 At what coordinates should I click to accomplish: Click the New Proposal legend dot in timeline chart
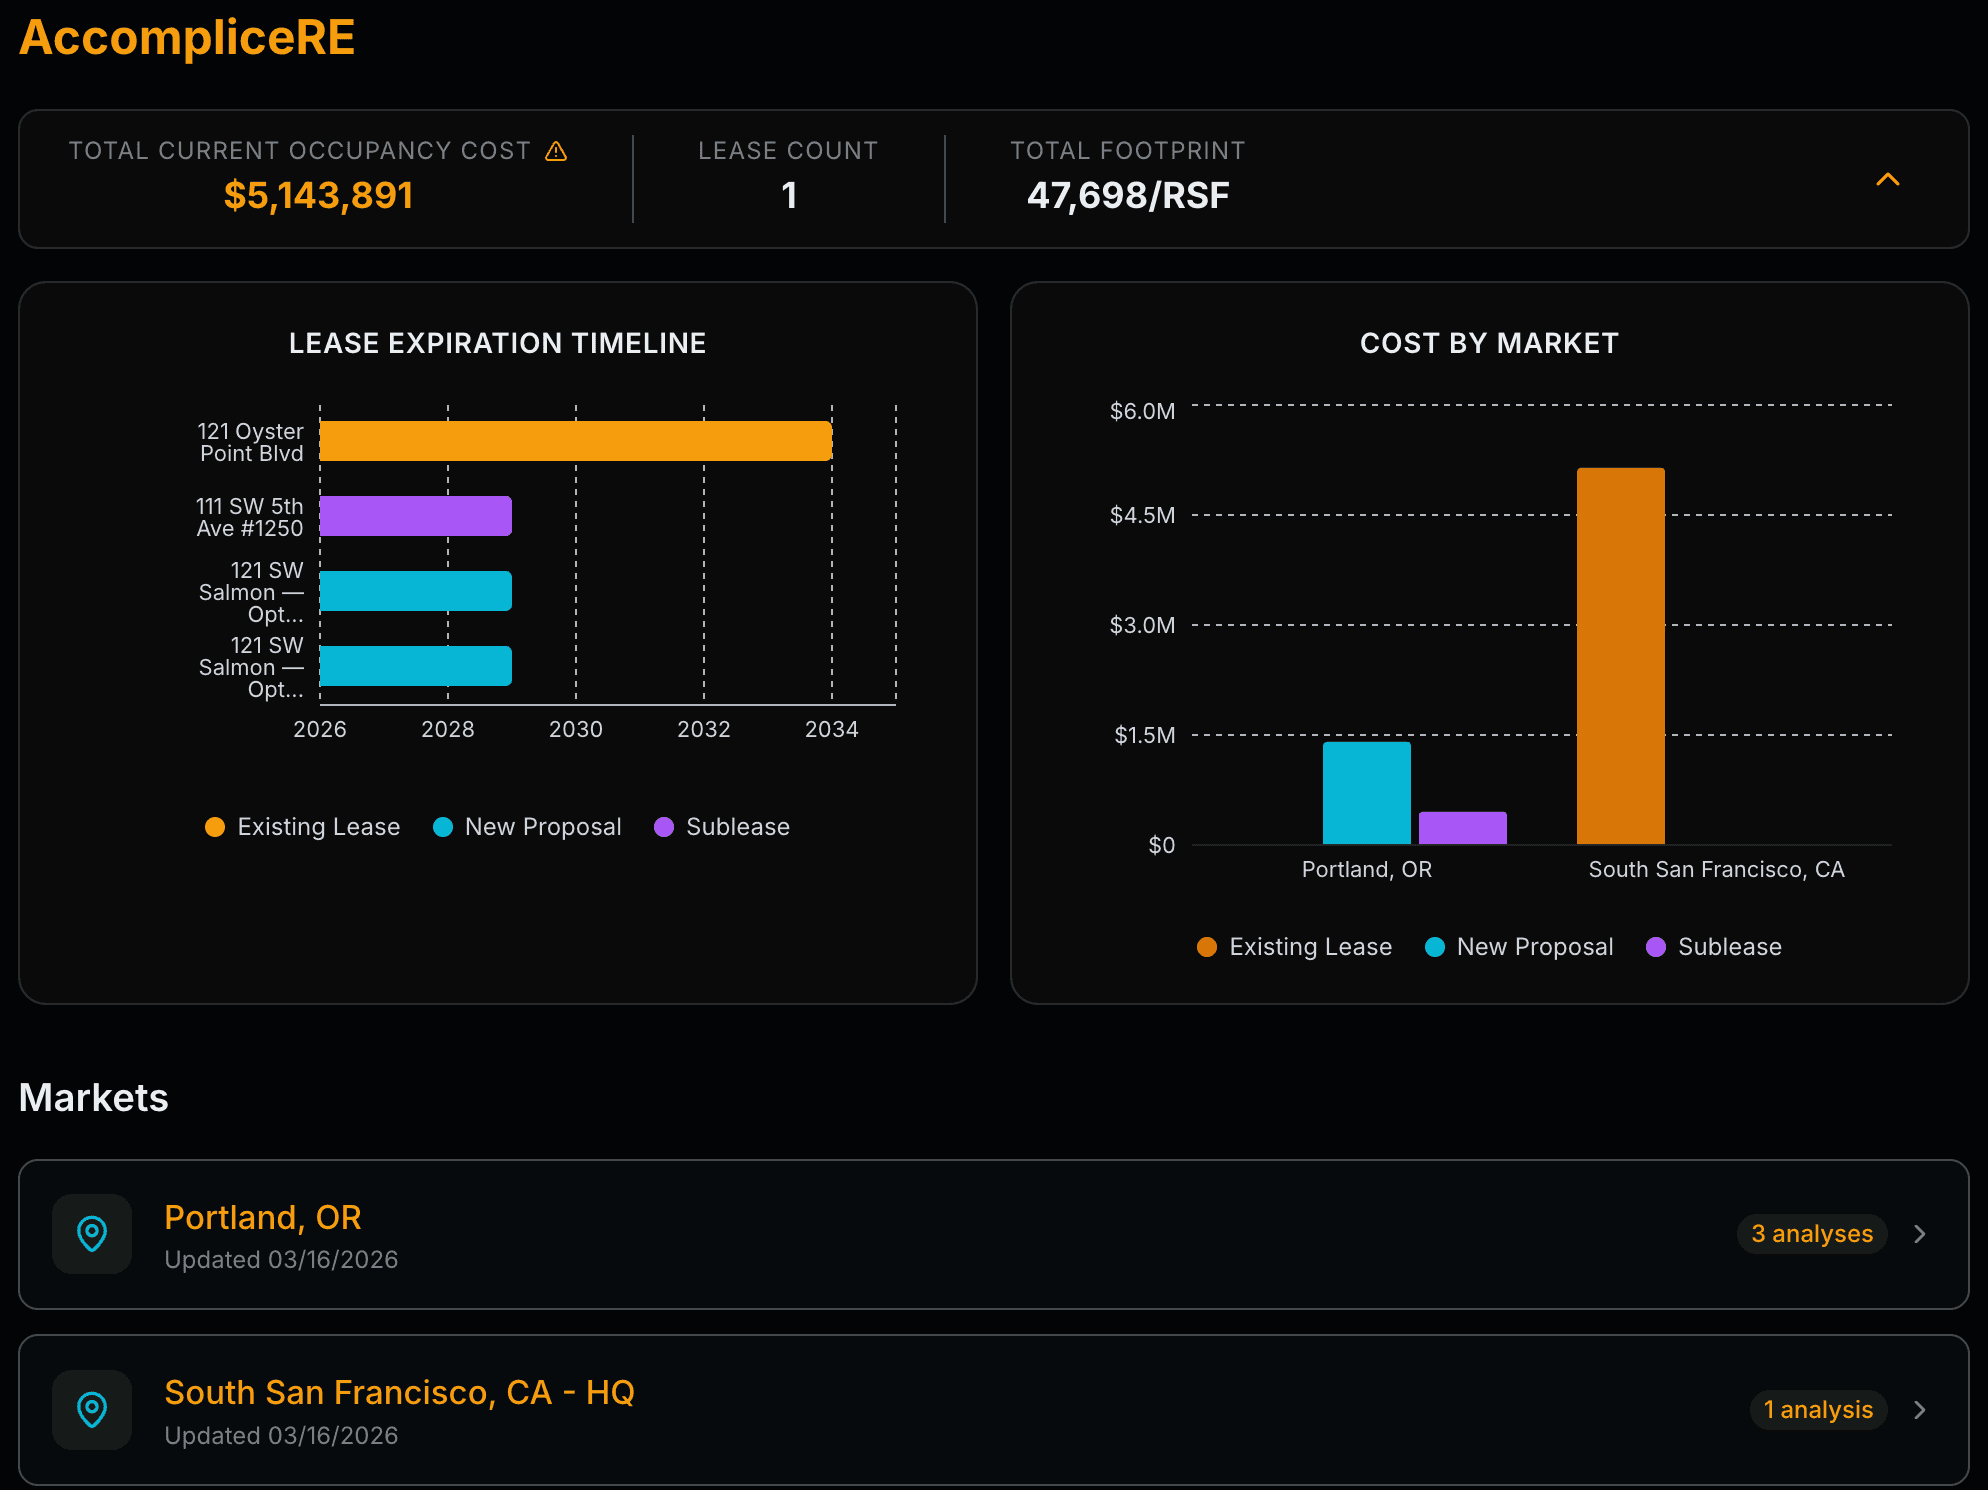[x=442, y=826]
